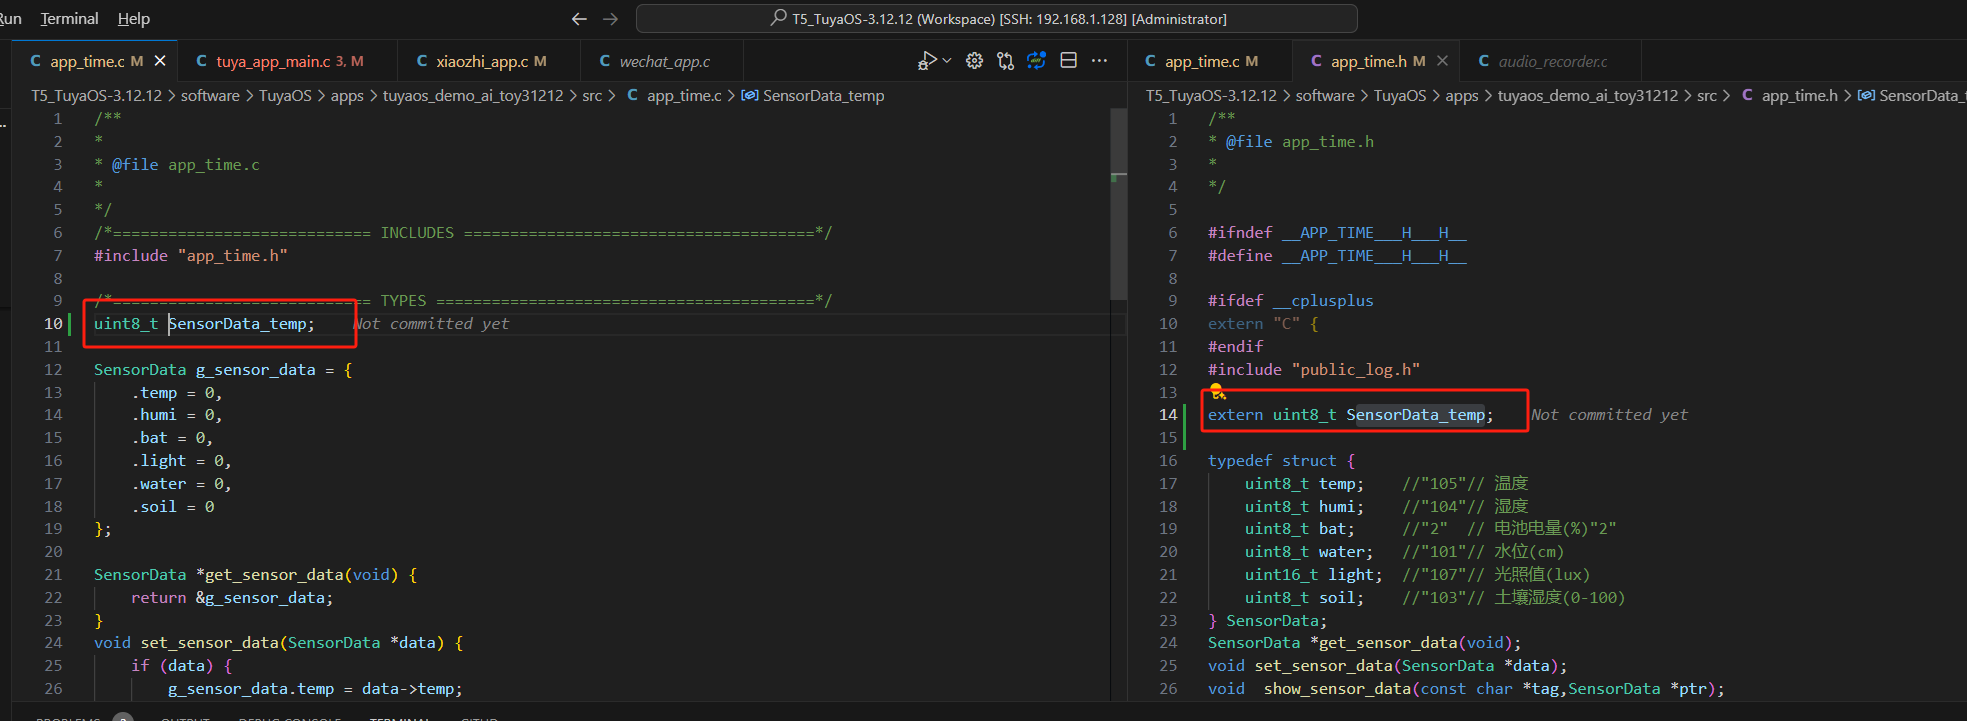Click 'void show_sensor_data' declaration line
The width and height of the screenshot is (1967, 721).
tap(1466, 689)
